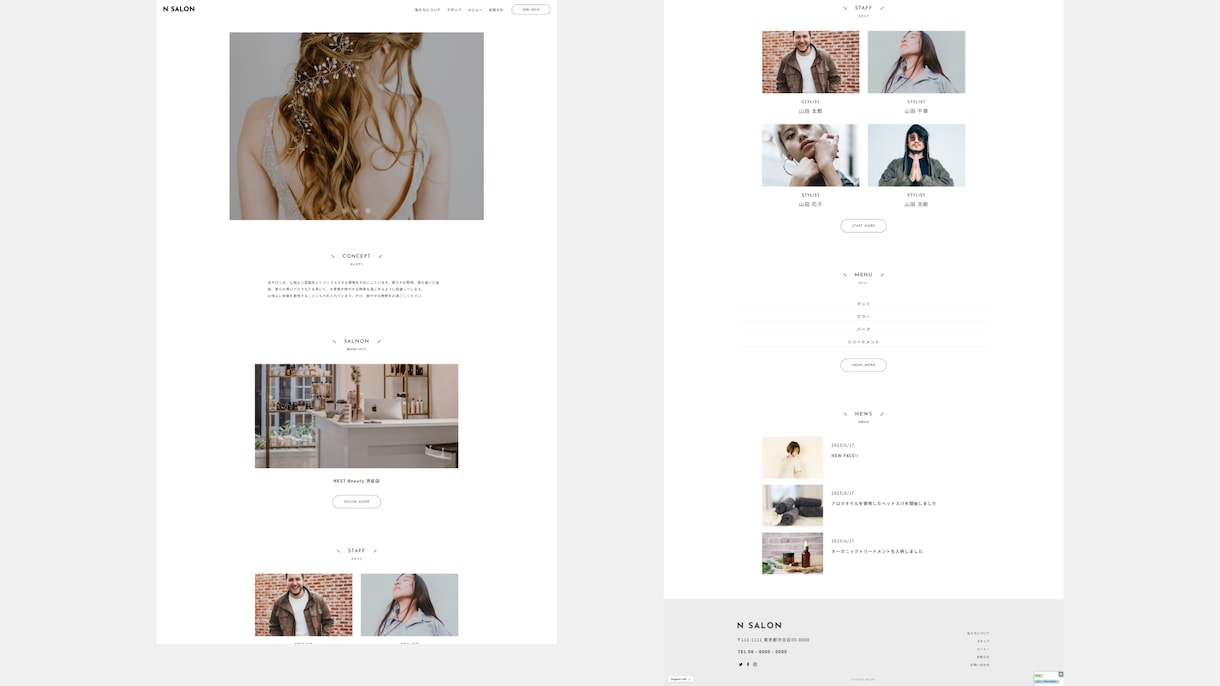Open the オーガニックトリートメント news headline
This screenshot has height=686, width=1220.
(877, 551)
